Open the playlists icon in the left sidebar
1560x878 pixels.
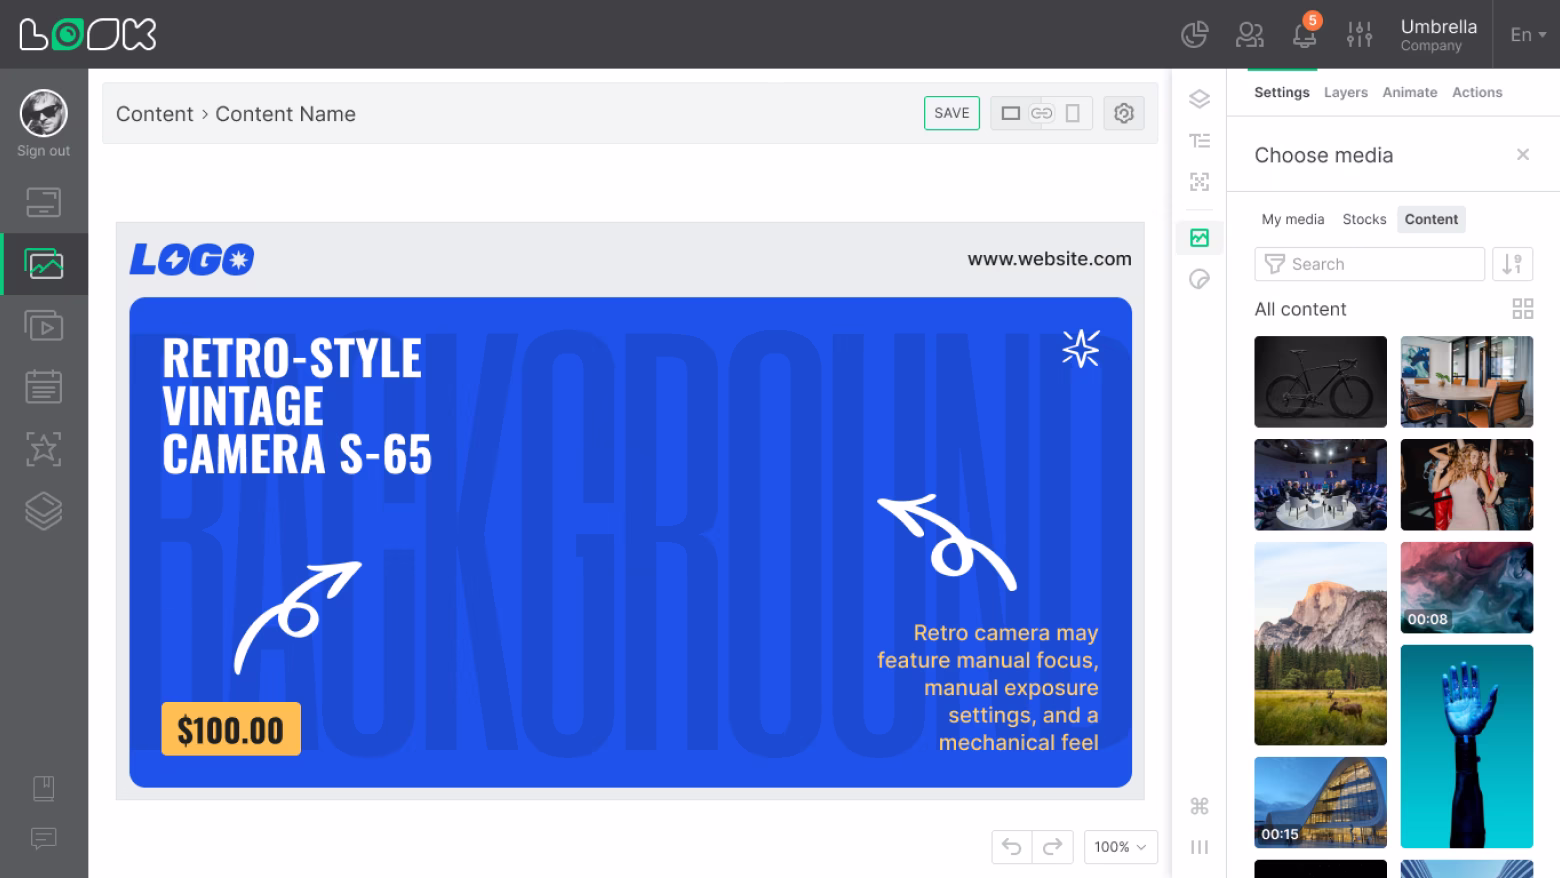point(43,326)
